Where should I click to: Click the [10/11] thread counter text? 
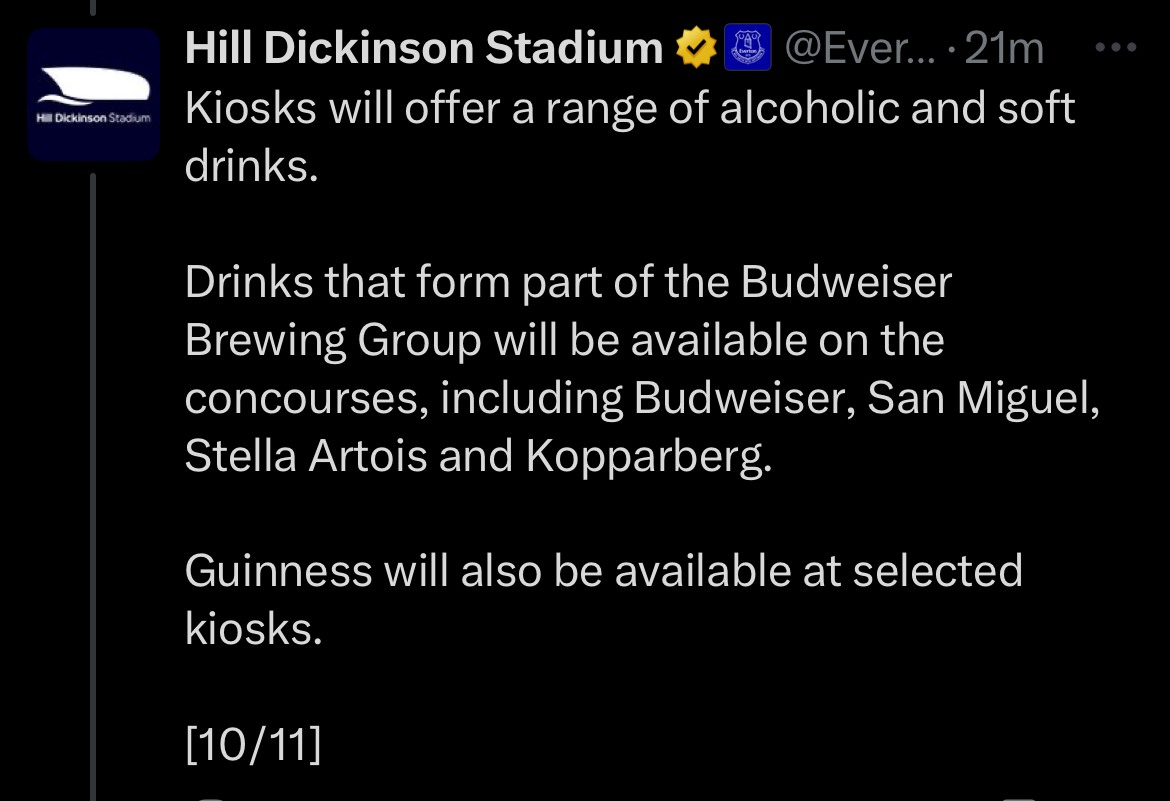tap(253, 746)
